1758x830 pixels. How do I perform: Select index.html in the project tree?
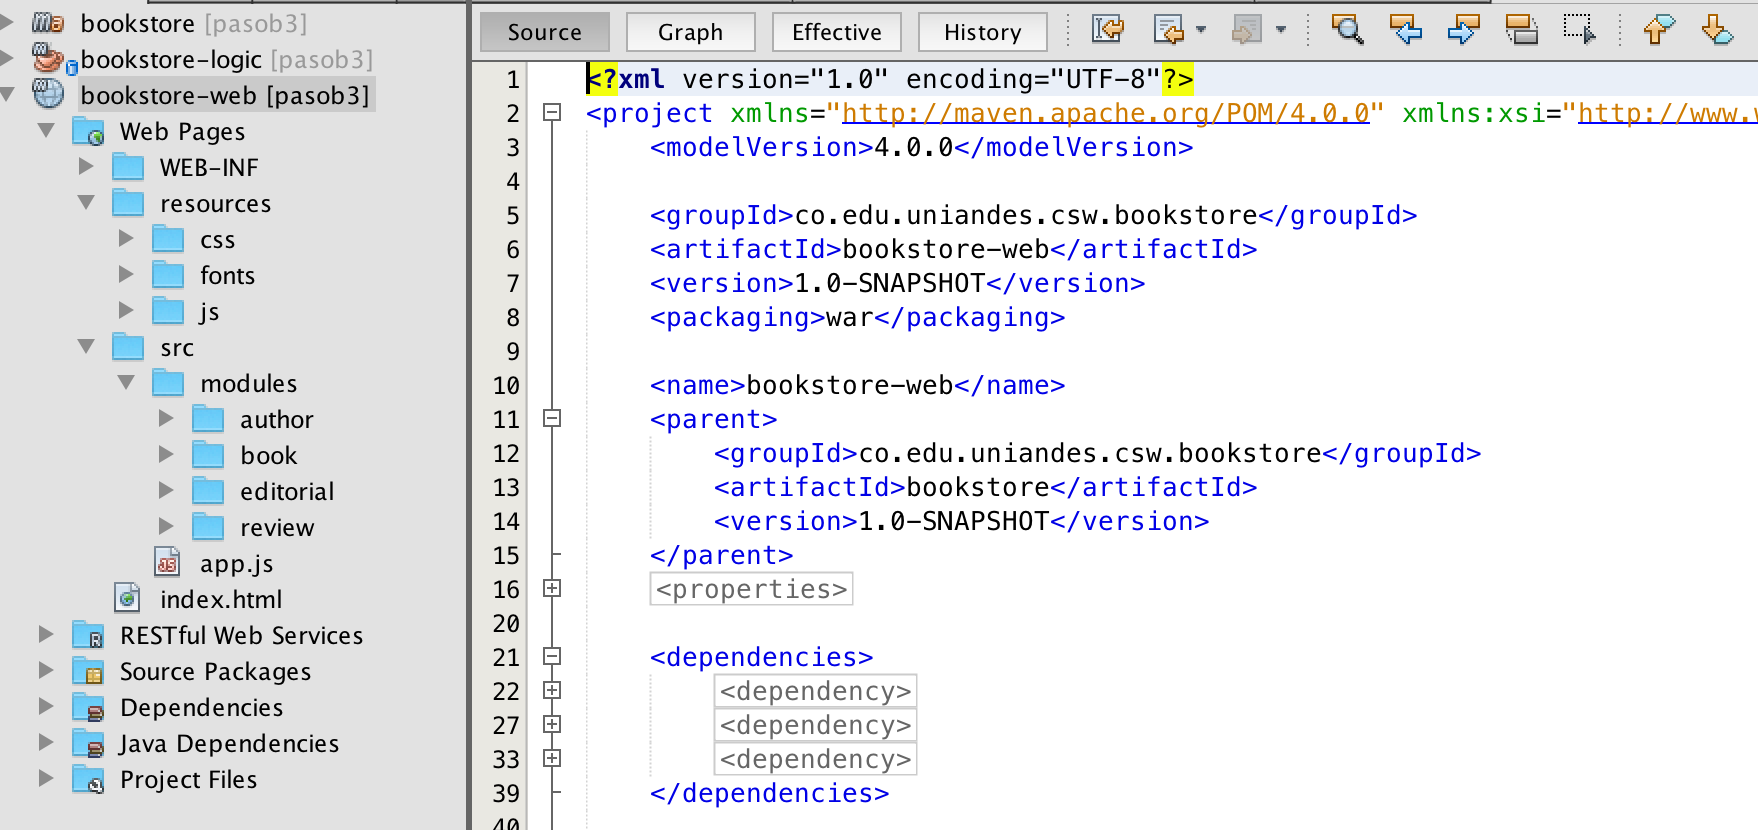click(x=220, y=599)
